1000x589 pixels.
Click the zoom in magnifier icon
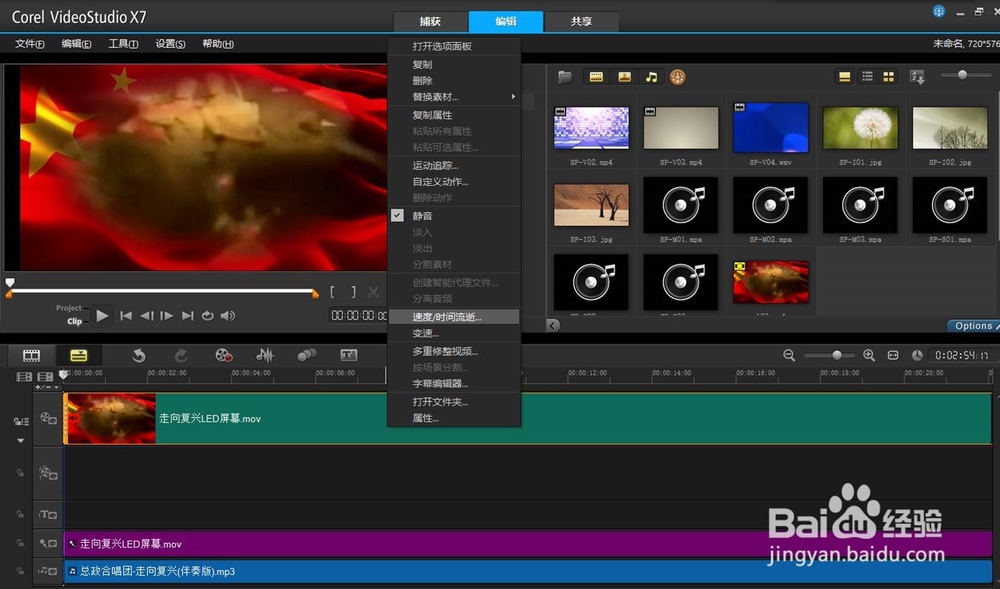(x=869, y=355)
